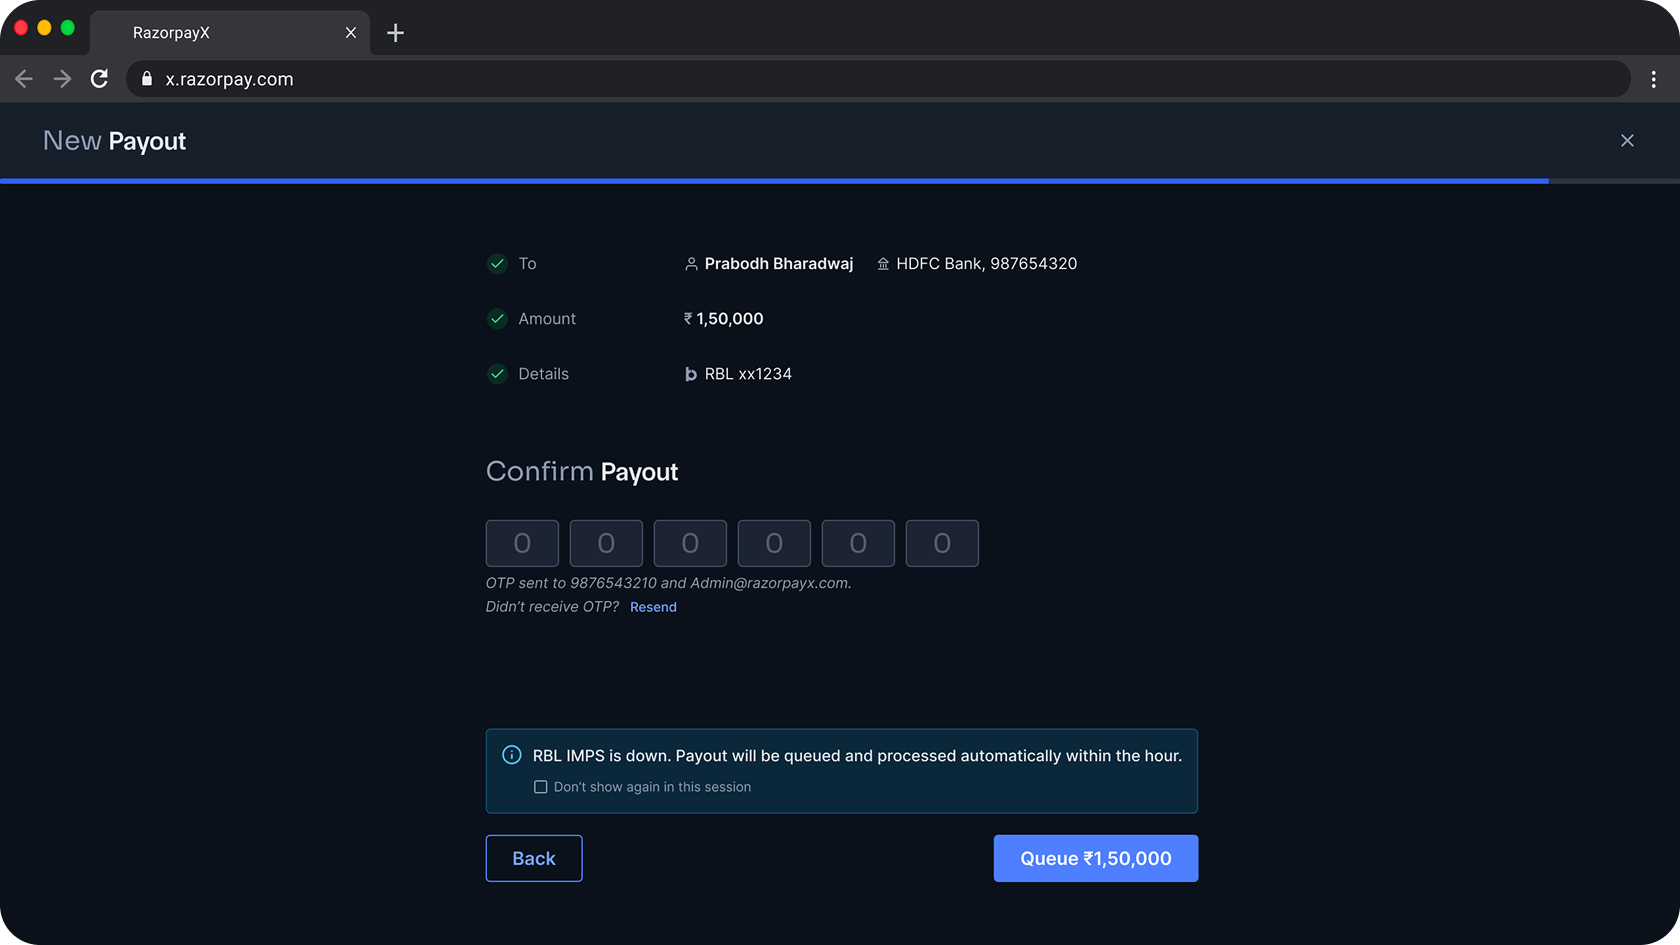Enable "Don't show again in this session"
The image size is (1680, 945).
(x=541, y=787)
